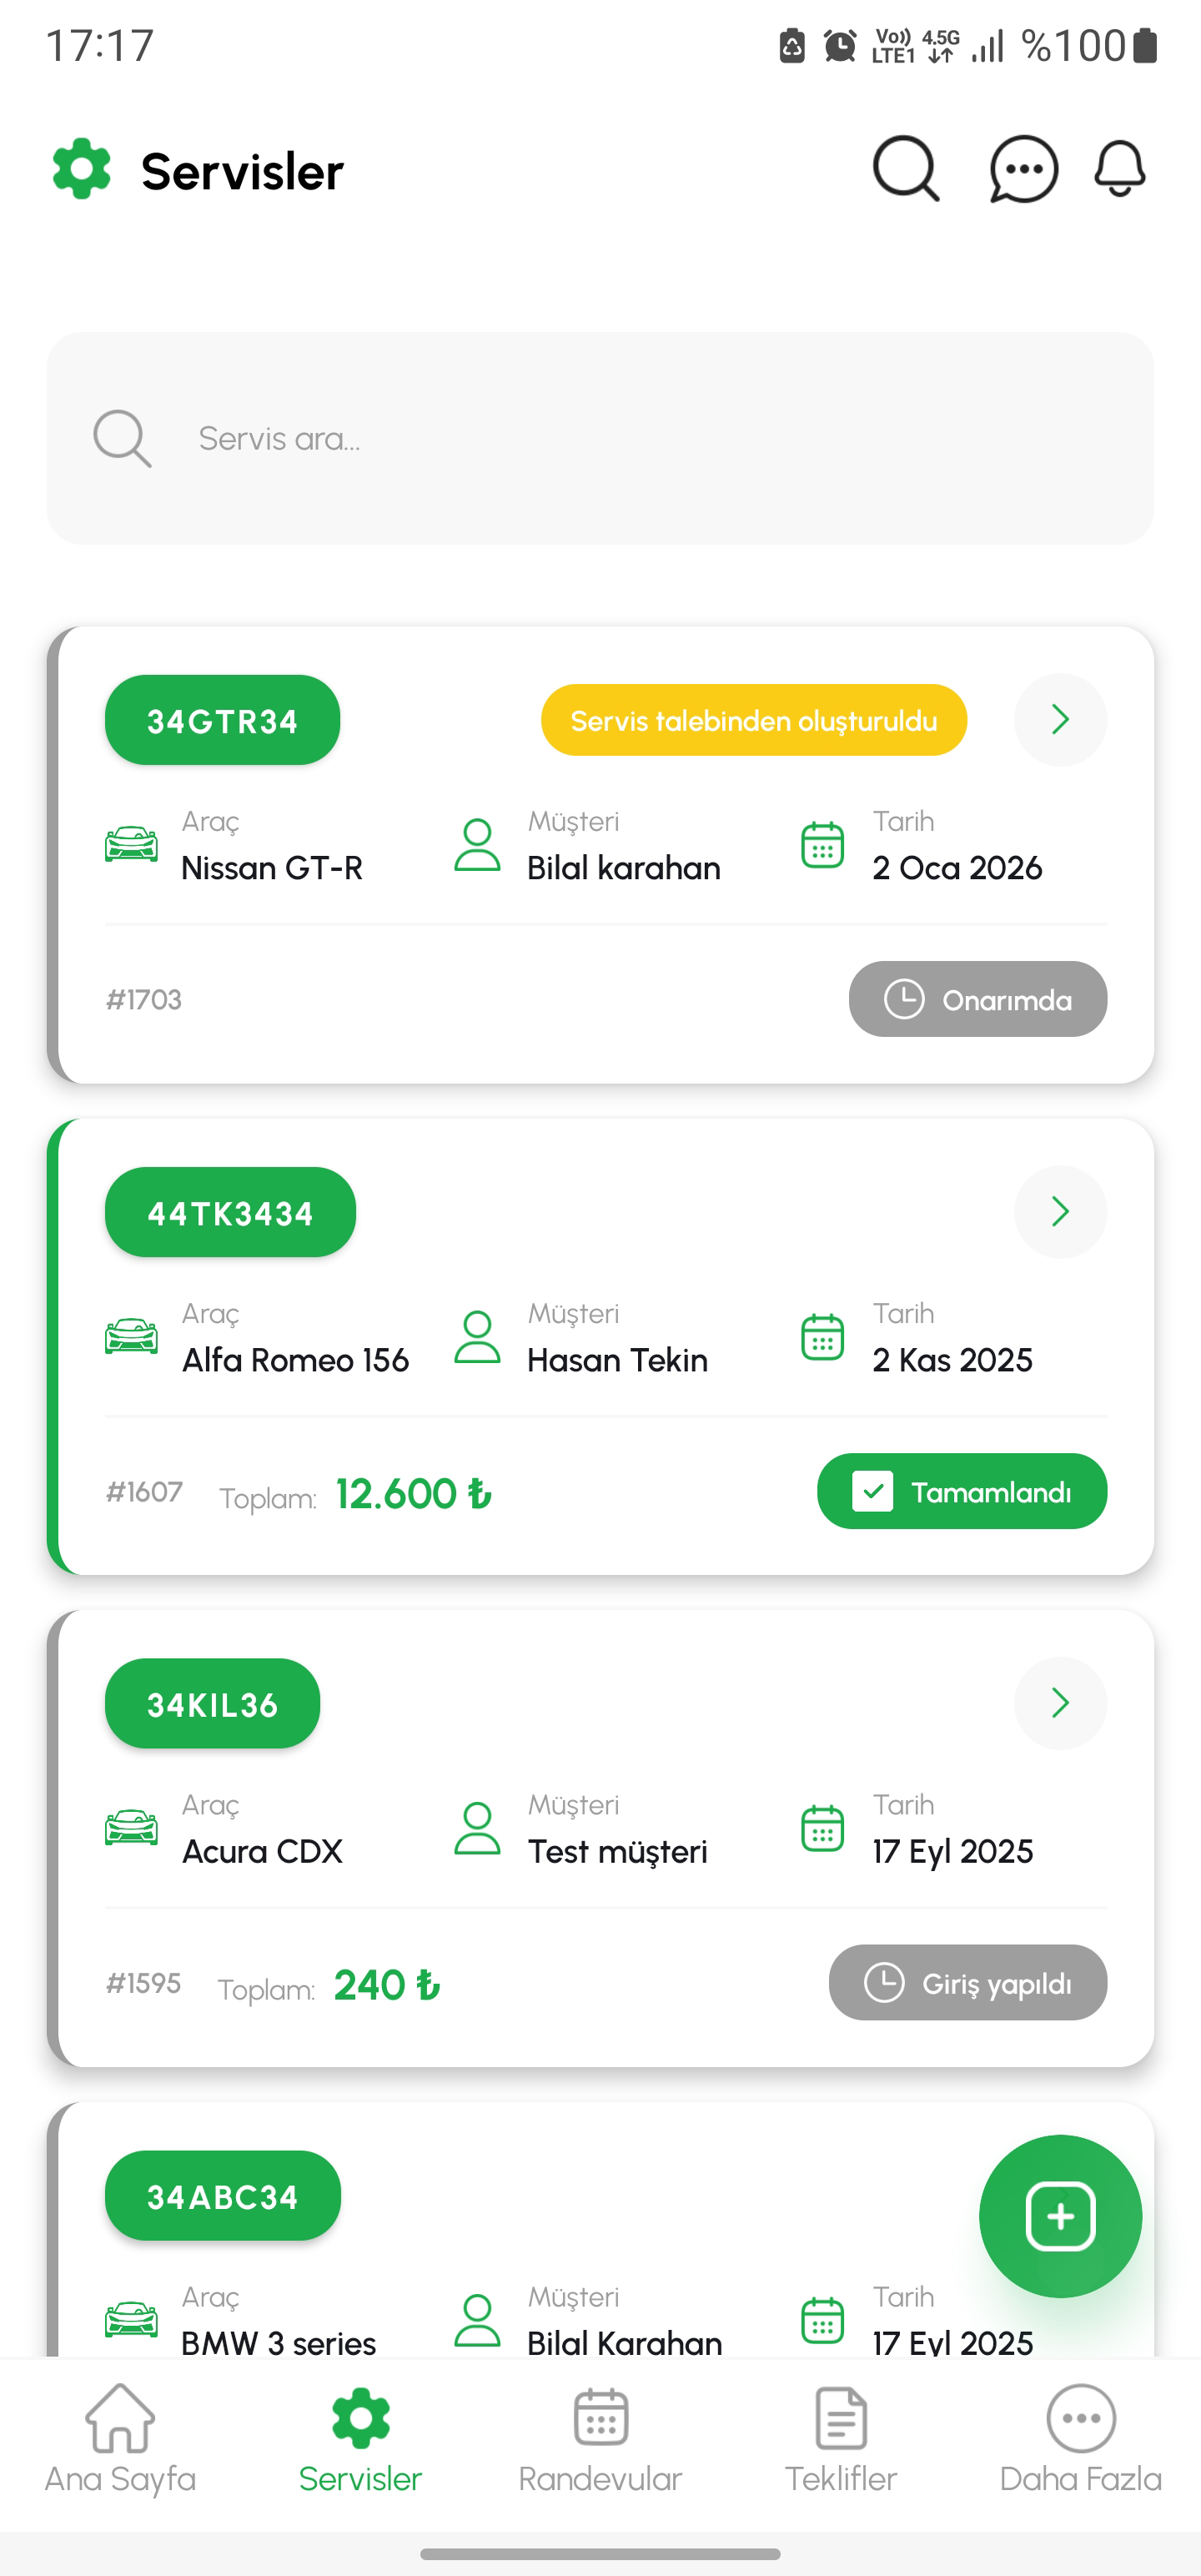Tap the checkmark box inside the Tamamlandı badge
1201x2576 pixels.
(873, 1491)
